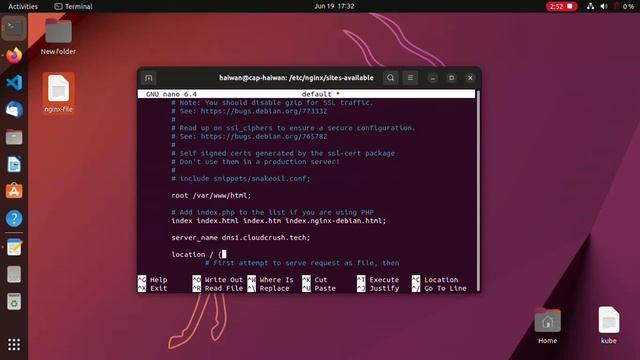Click the bugs.debian.org/765782 comment line
The height and width of the screenshot is (360, 640).
[x=249, y=136]
